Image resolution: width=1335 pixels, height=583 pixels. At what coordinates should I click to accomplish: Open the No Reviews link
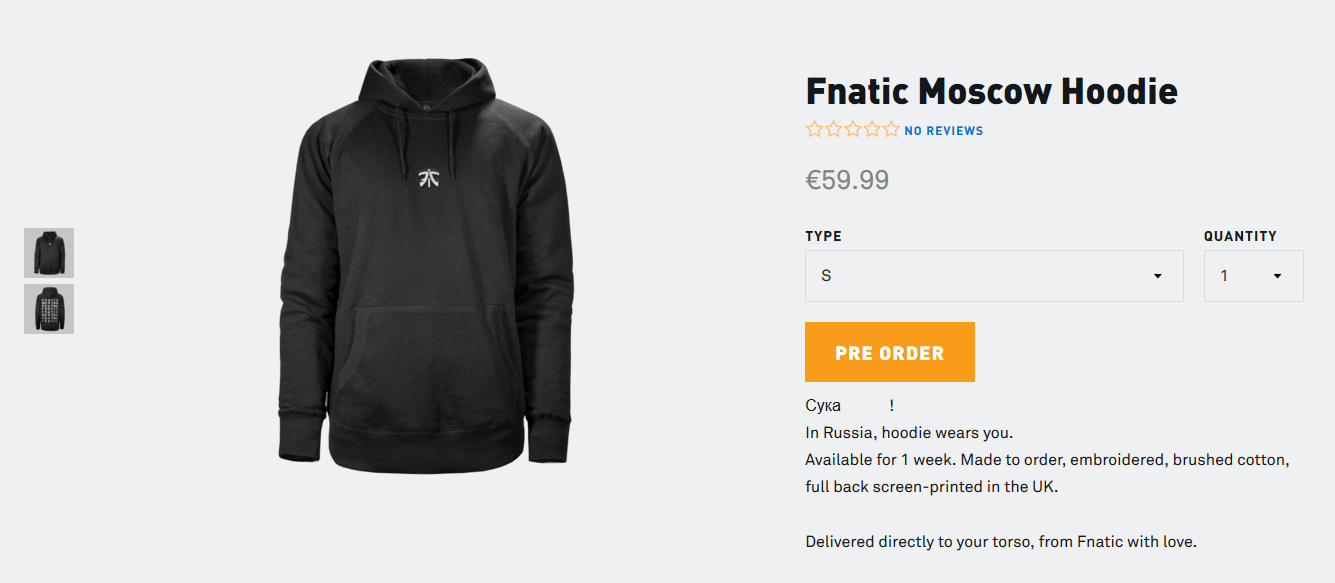coord(943,131)
